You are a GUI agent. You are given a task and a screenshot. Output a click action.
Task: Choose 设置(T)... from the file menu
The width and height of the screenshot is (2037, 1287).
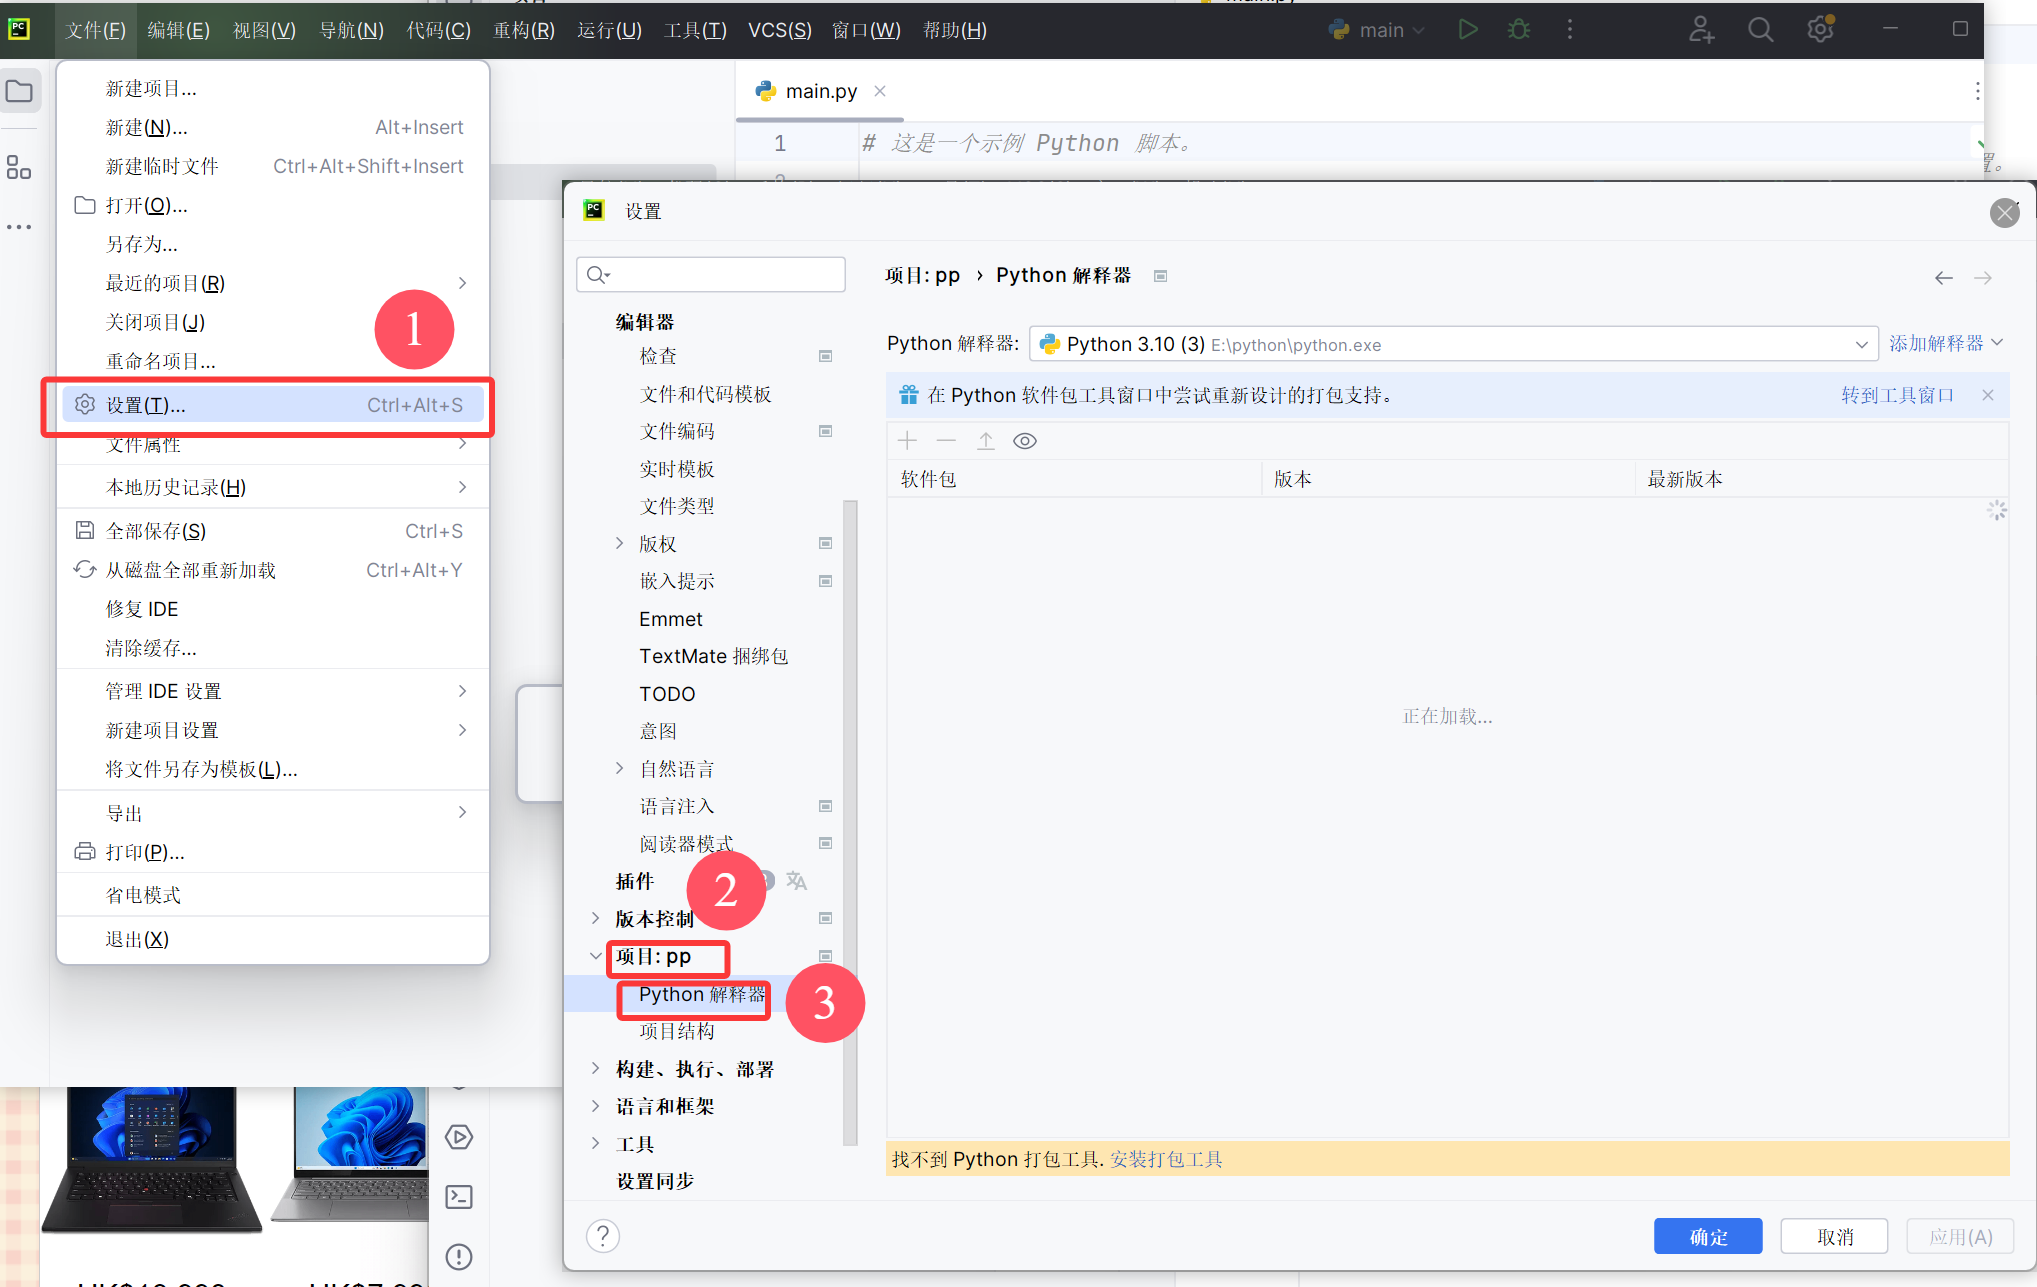click(x=272, y=404)
